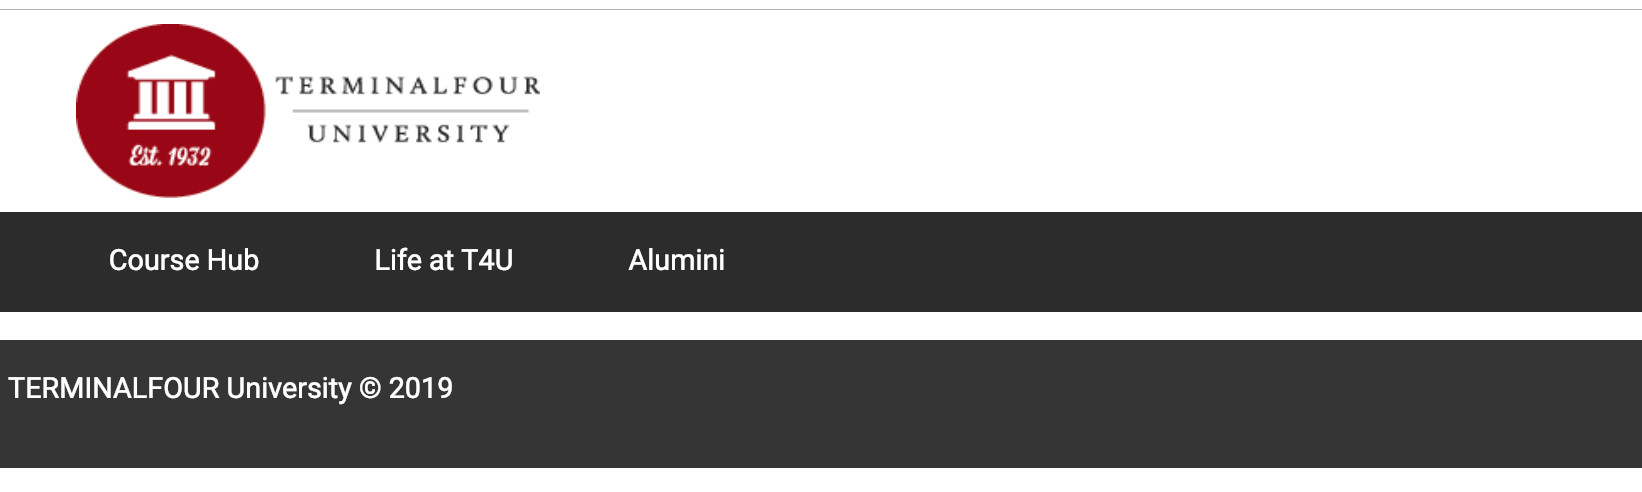Viewport: 1642px width, 492px height.
Task: Click the grey divider line in the logo
Action: coord(410,110)
